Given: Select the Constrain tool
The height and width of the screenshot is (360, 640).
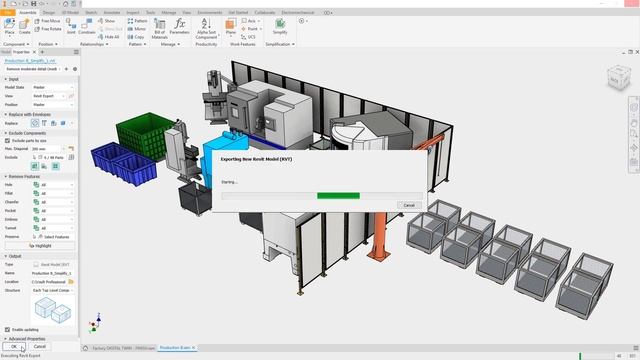Looking at the screenshot, I should tap(87, 26).
